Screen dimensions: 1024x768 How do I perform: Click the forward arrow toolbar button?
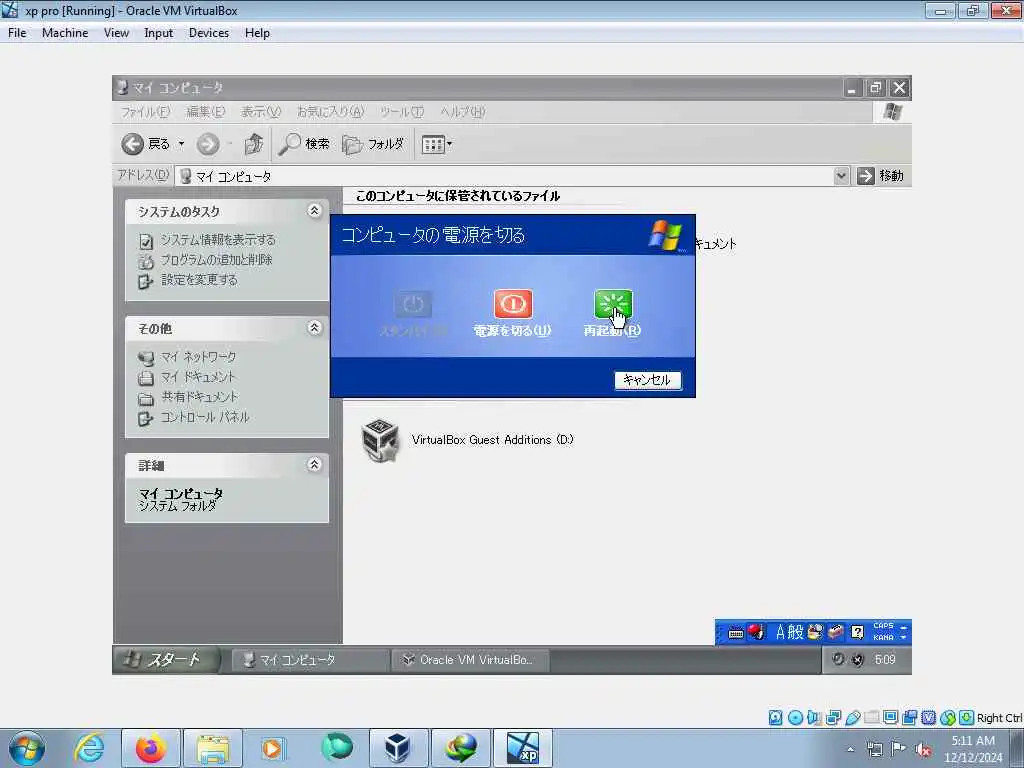pyautogui.click(x=208, y=144)
